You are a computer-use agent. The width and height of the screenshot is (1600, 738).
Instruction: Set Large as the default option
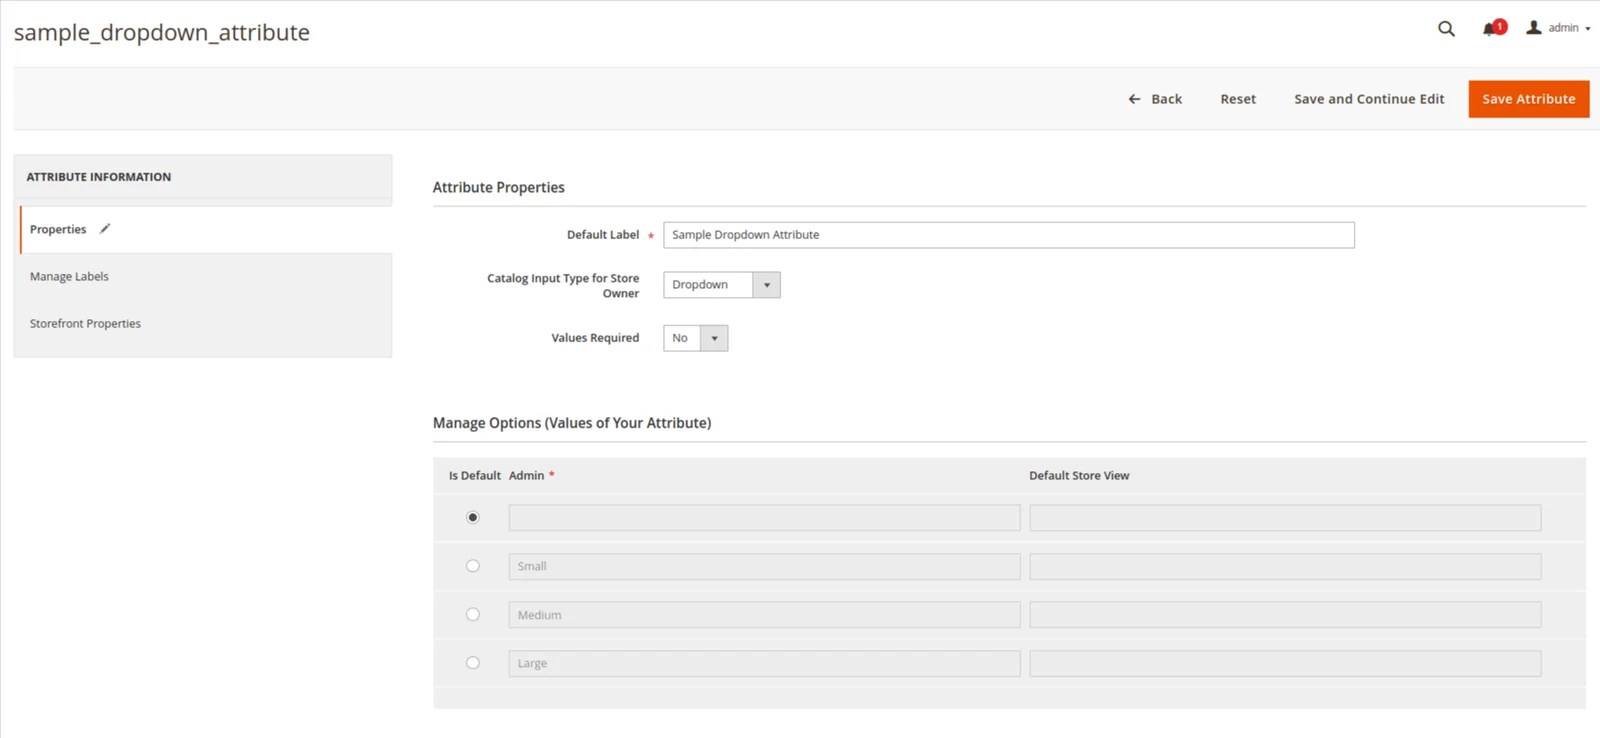[x=473, y=663]
